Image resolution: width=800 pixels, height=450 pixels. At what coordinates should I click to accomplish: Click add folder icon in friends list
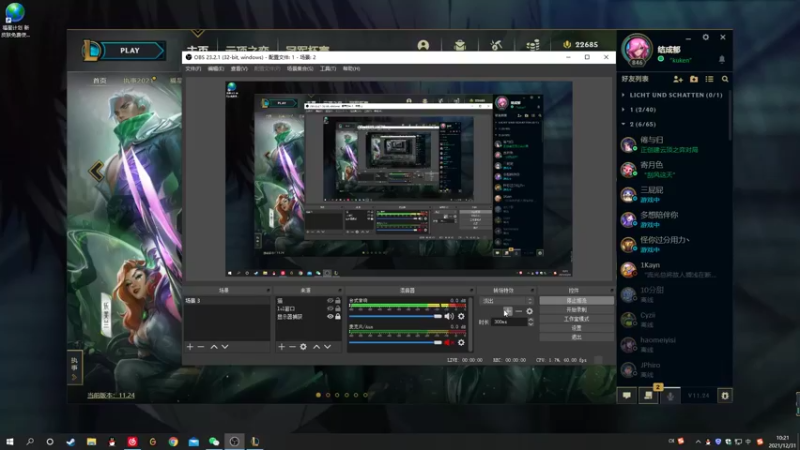(x=694, y=79)
